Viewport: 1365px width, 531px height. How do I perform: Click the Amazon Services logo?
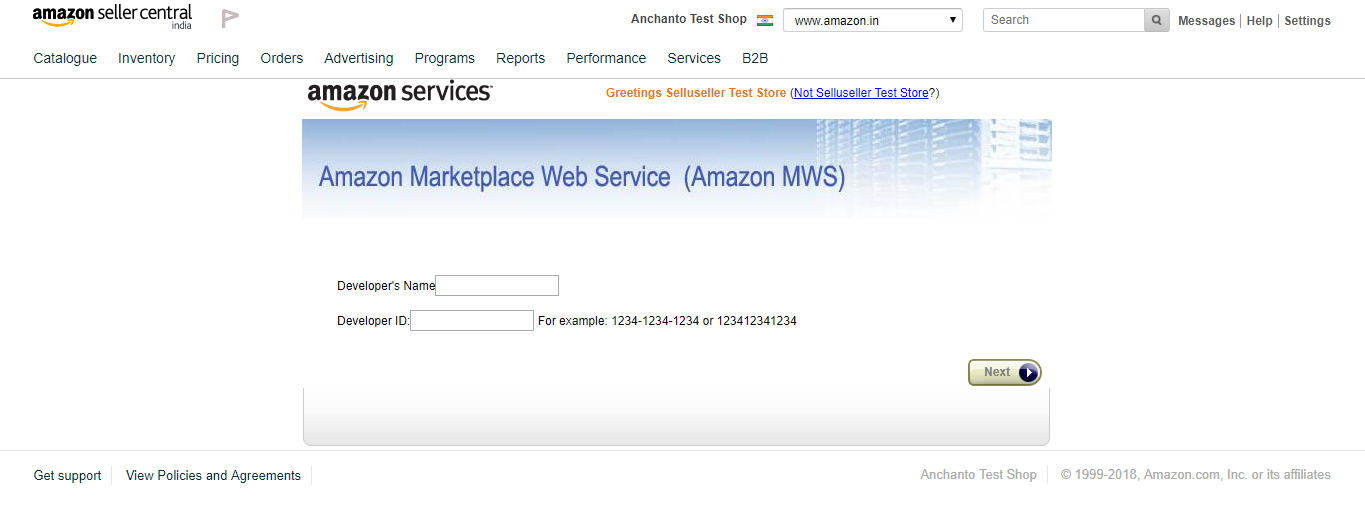coord(400,94)
